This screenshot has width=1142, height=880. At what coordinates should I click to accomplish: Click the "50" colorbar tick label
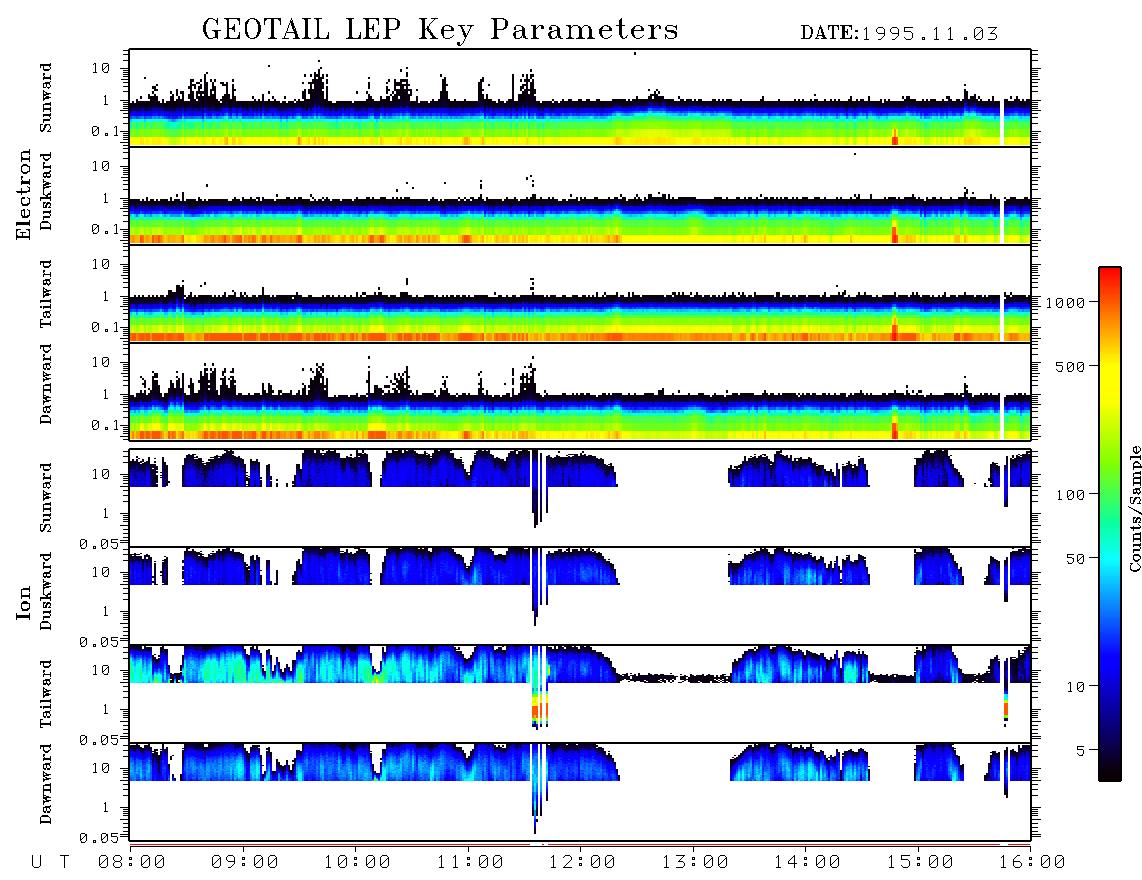click(1076, 559)
